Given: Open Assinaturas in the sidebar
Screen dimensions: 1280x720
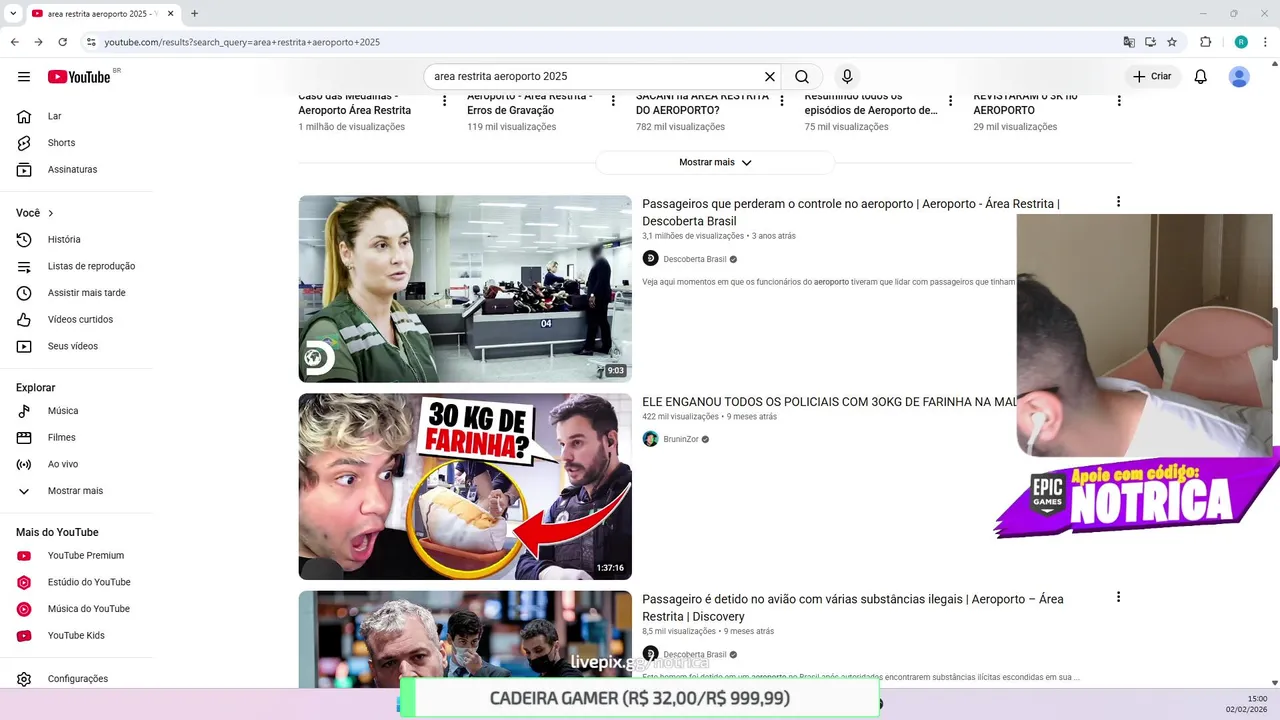Looking at the screenshot, I should tap(76, 170).
